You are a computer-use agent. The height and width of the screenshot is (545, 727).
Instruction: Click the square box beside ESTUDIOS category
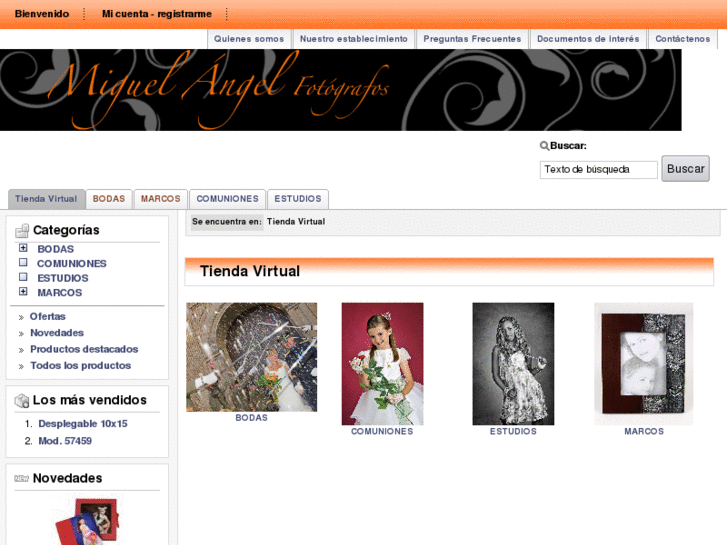pyautogui.click(x=23, y=277)
